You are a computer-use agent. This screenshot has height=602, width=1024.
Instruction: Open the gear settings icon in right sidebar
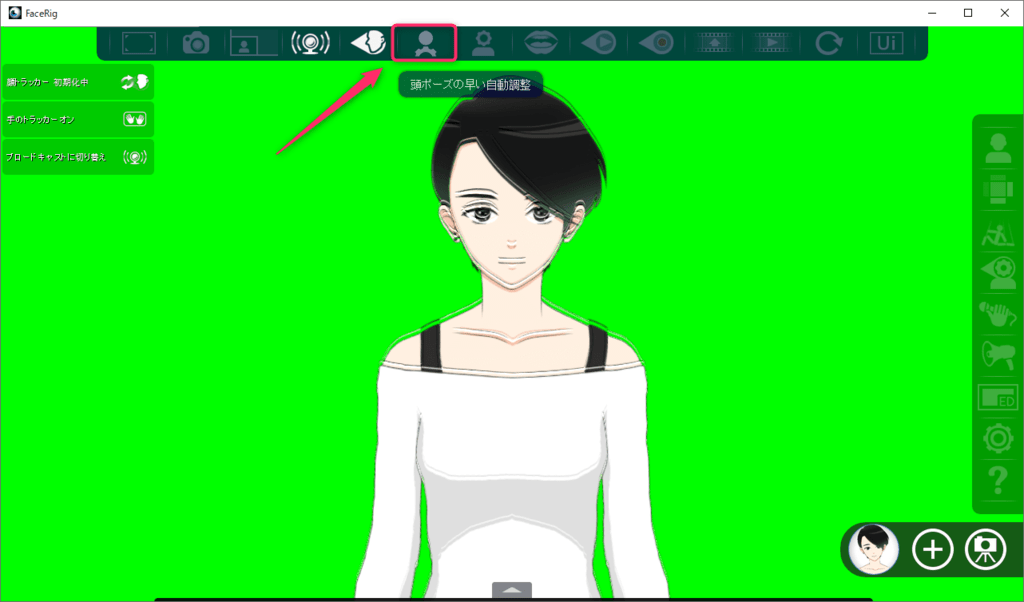click(x=997, y=439)
